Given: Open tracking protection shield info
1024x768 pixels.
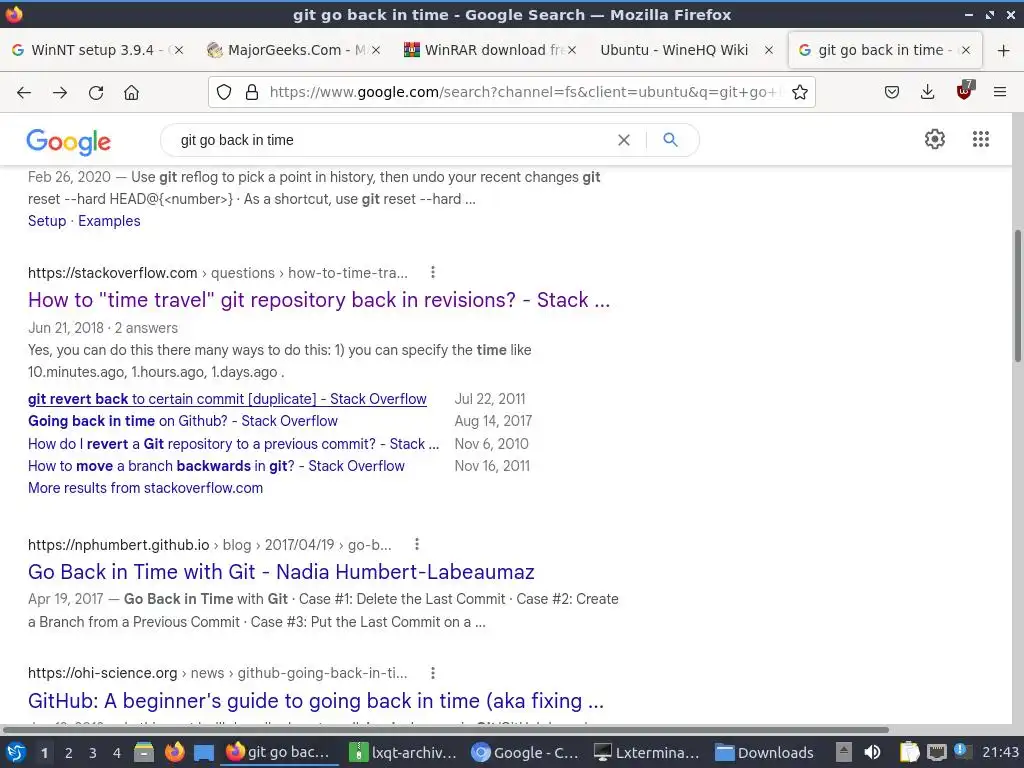Looking at the screenshot, I should 224,92.
